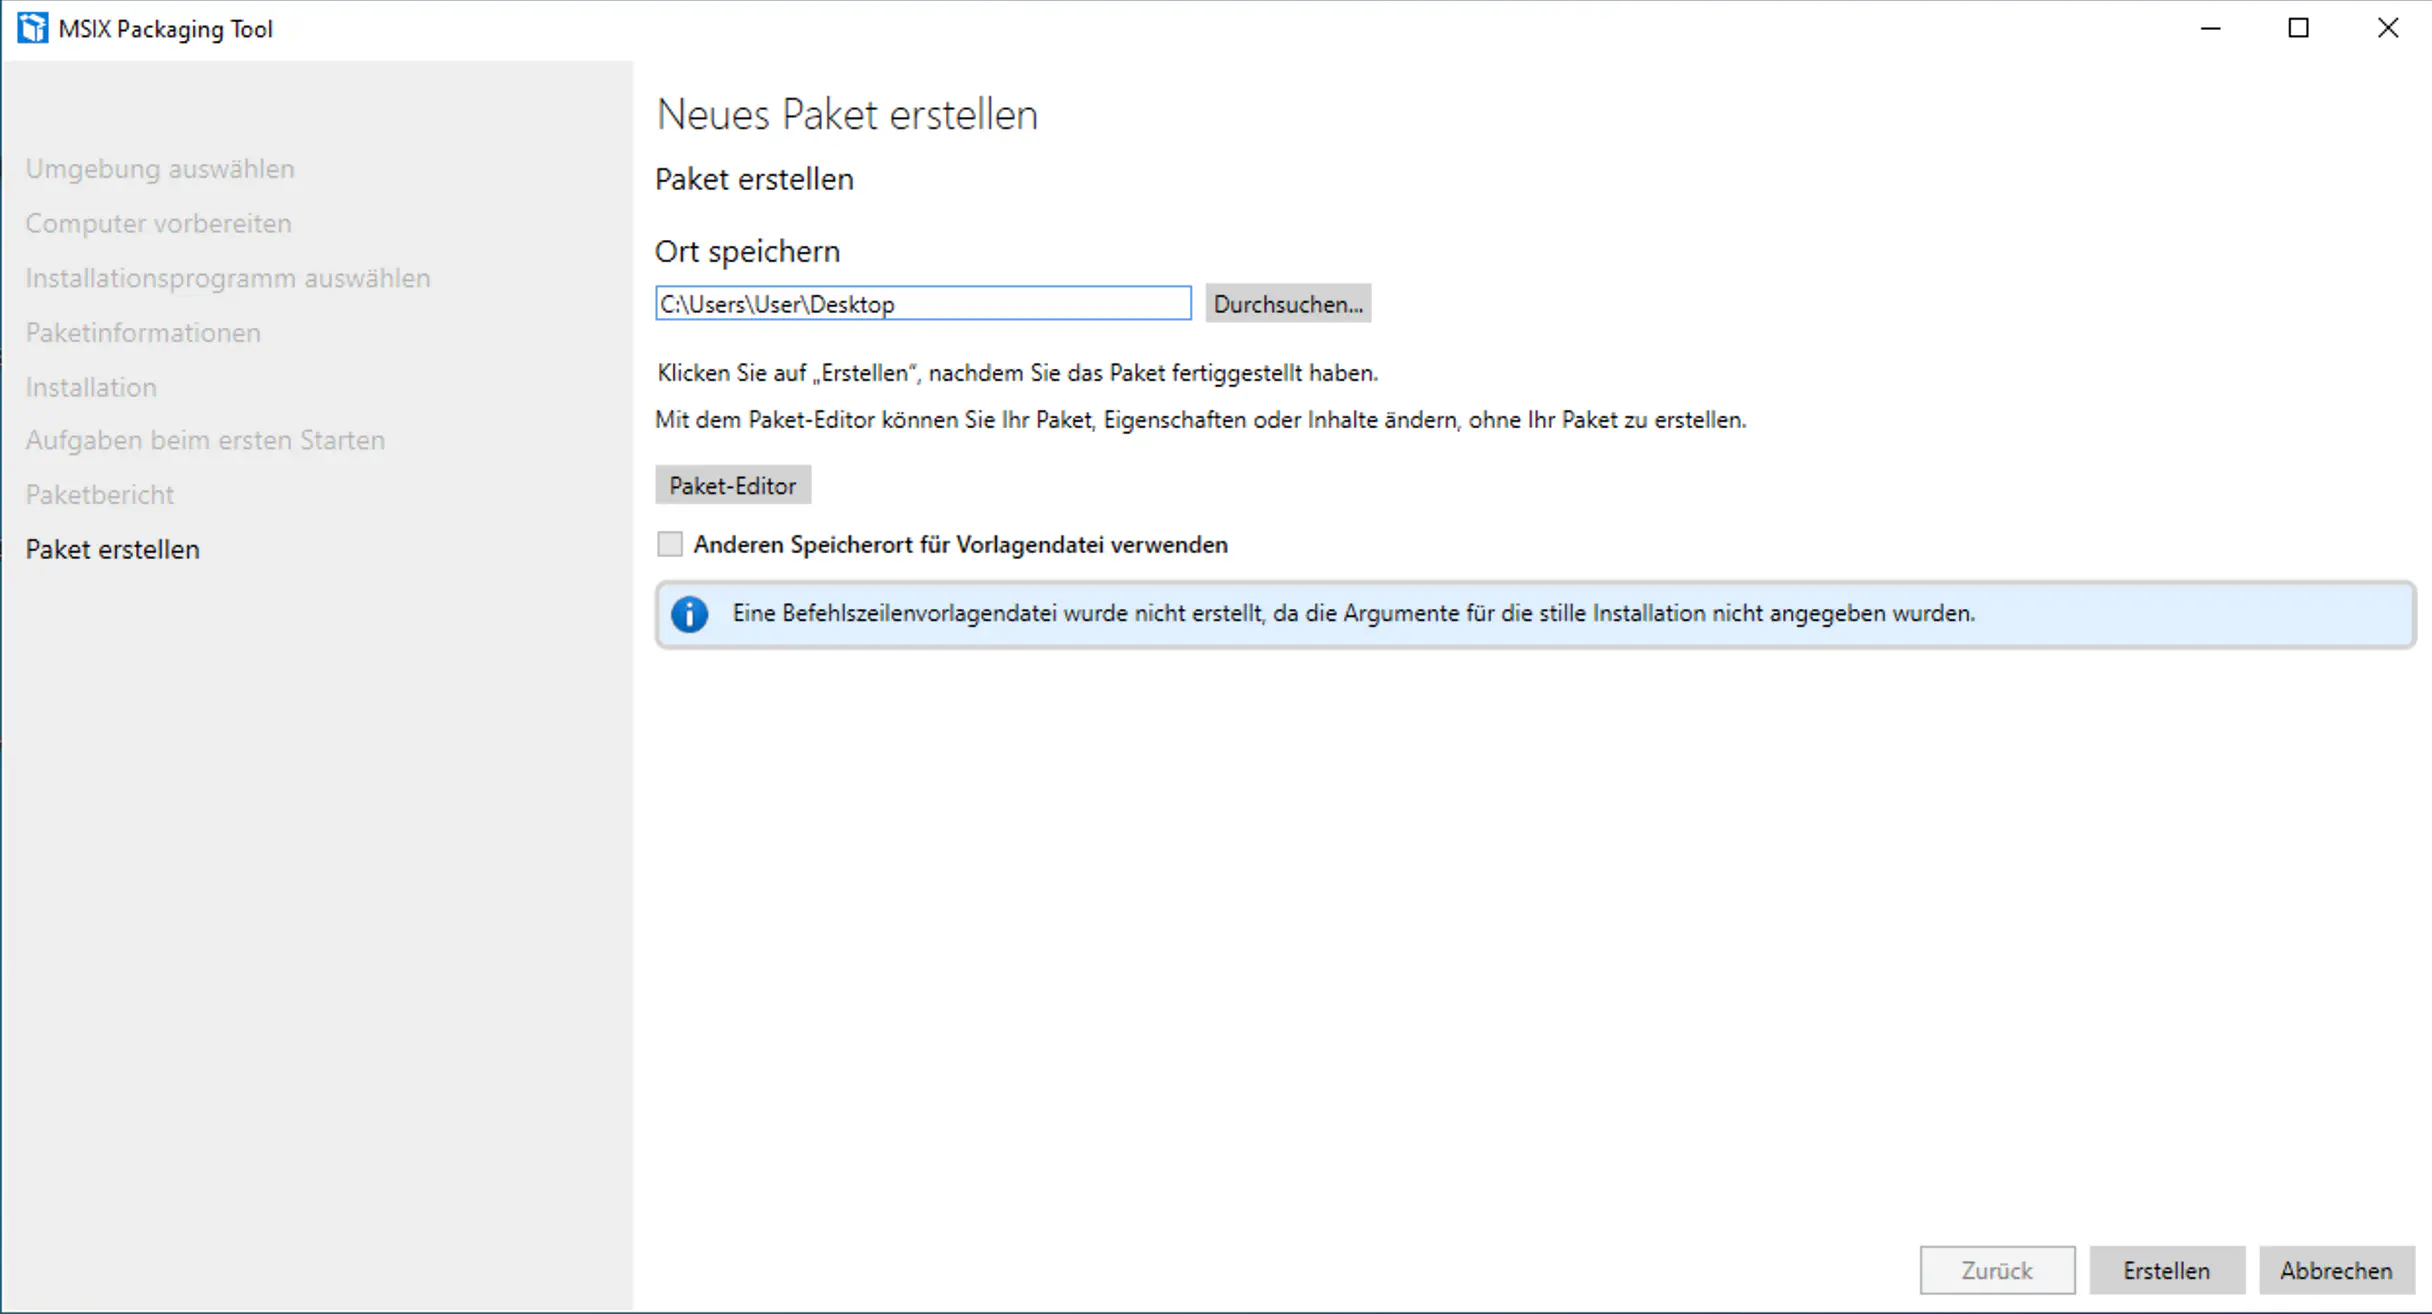Select 'Installationsprogramm auswählen' step
This screenshot has height=1314, width=2432.
point(228,278)
